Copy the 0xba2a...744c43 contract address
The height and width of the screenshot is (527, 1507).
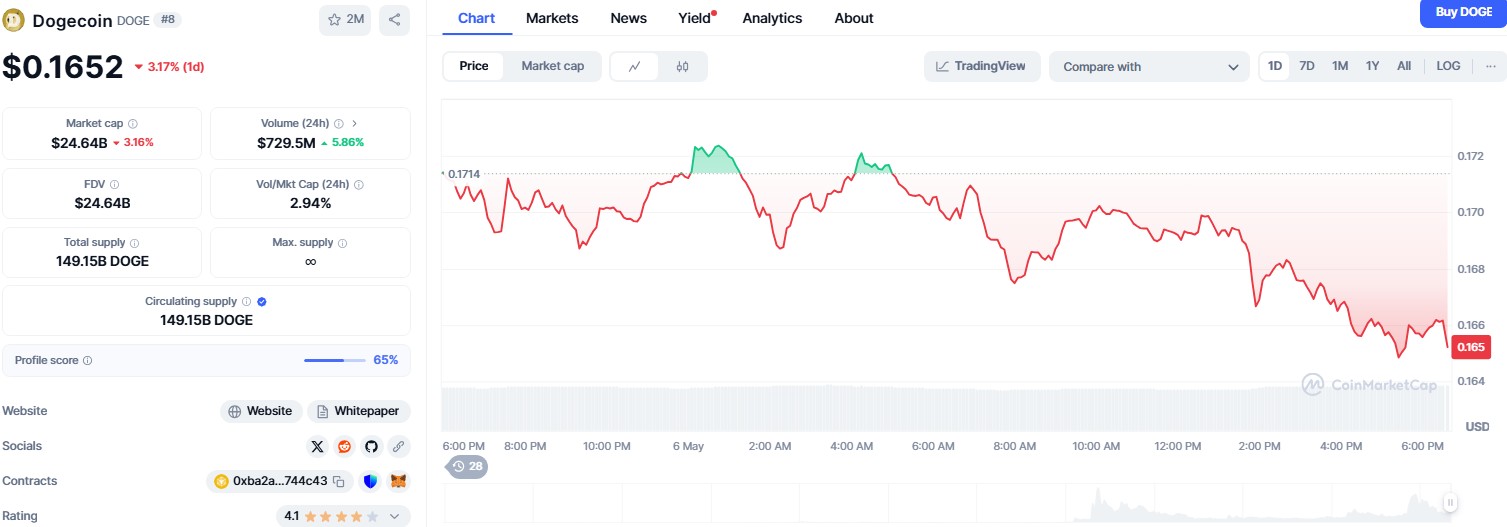(339, 481)
